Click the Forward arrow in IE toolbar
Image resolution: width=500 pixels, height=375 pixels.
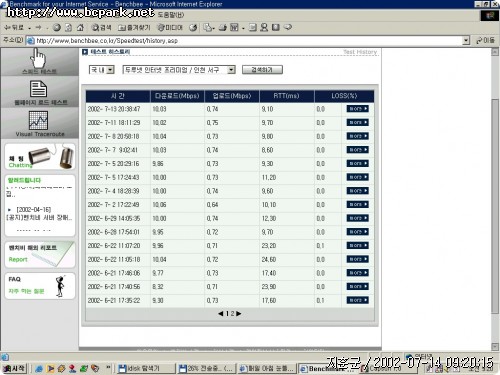pos(38,27)
